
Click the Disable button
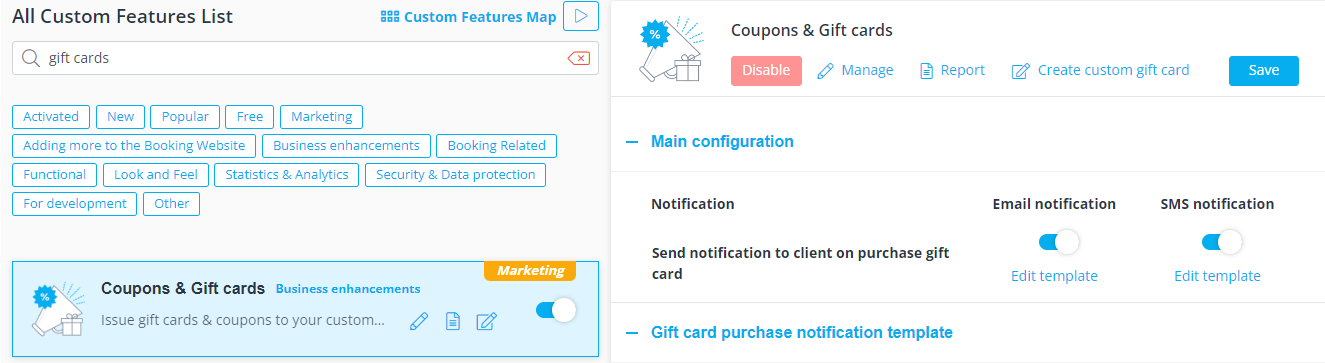(x=766, y=70)
